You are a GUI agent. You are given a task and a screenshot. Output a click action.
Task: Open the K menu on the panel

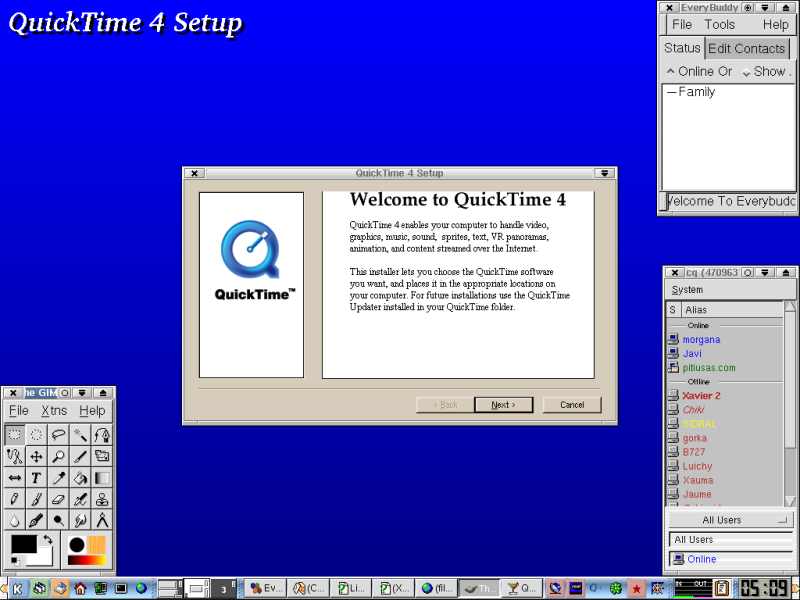(17, 589)
